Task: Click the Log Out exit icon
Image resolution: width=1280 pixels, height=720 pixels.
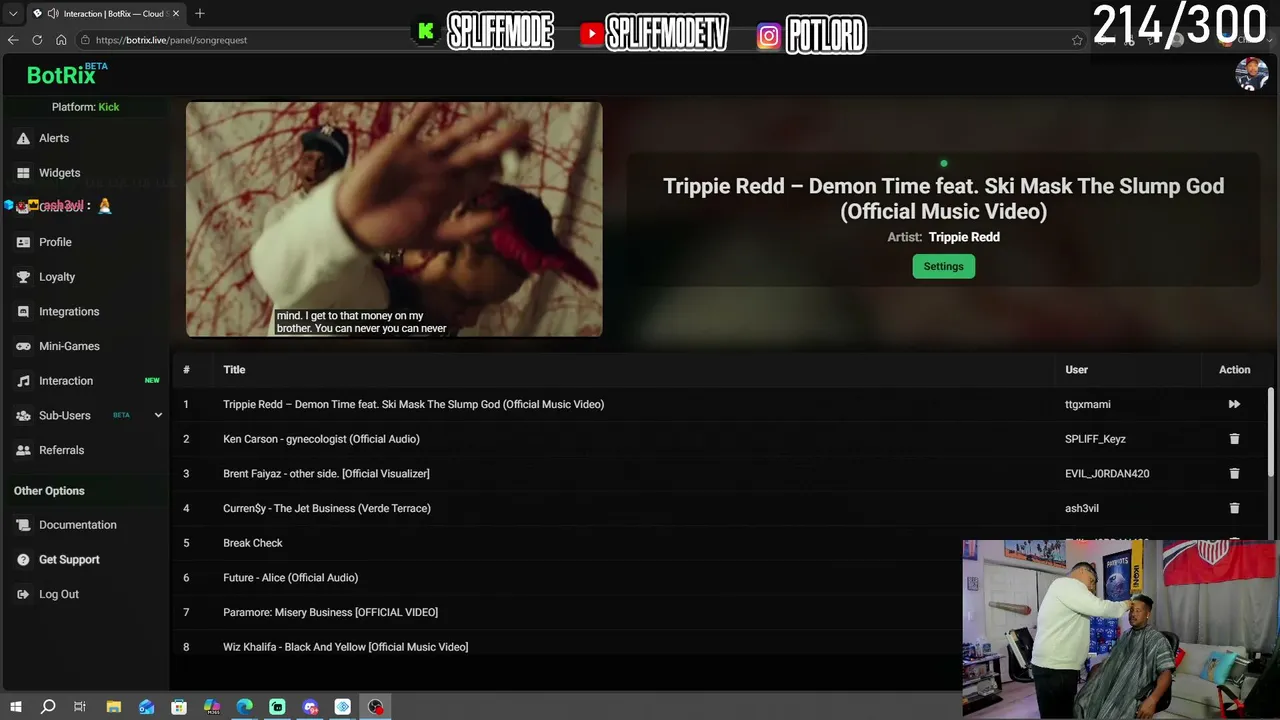Action: click(x=23, y=594)
